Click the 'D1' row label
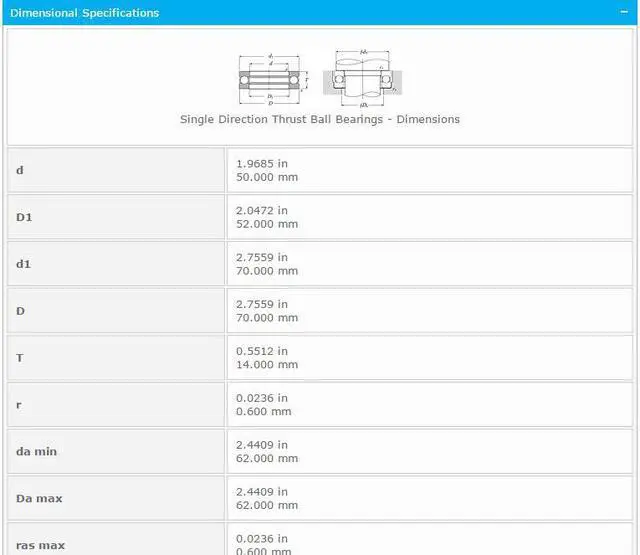Screen dimensions: 640x555 [24, 217]
